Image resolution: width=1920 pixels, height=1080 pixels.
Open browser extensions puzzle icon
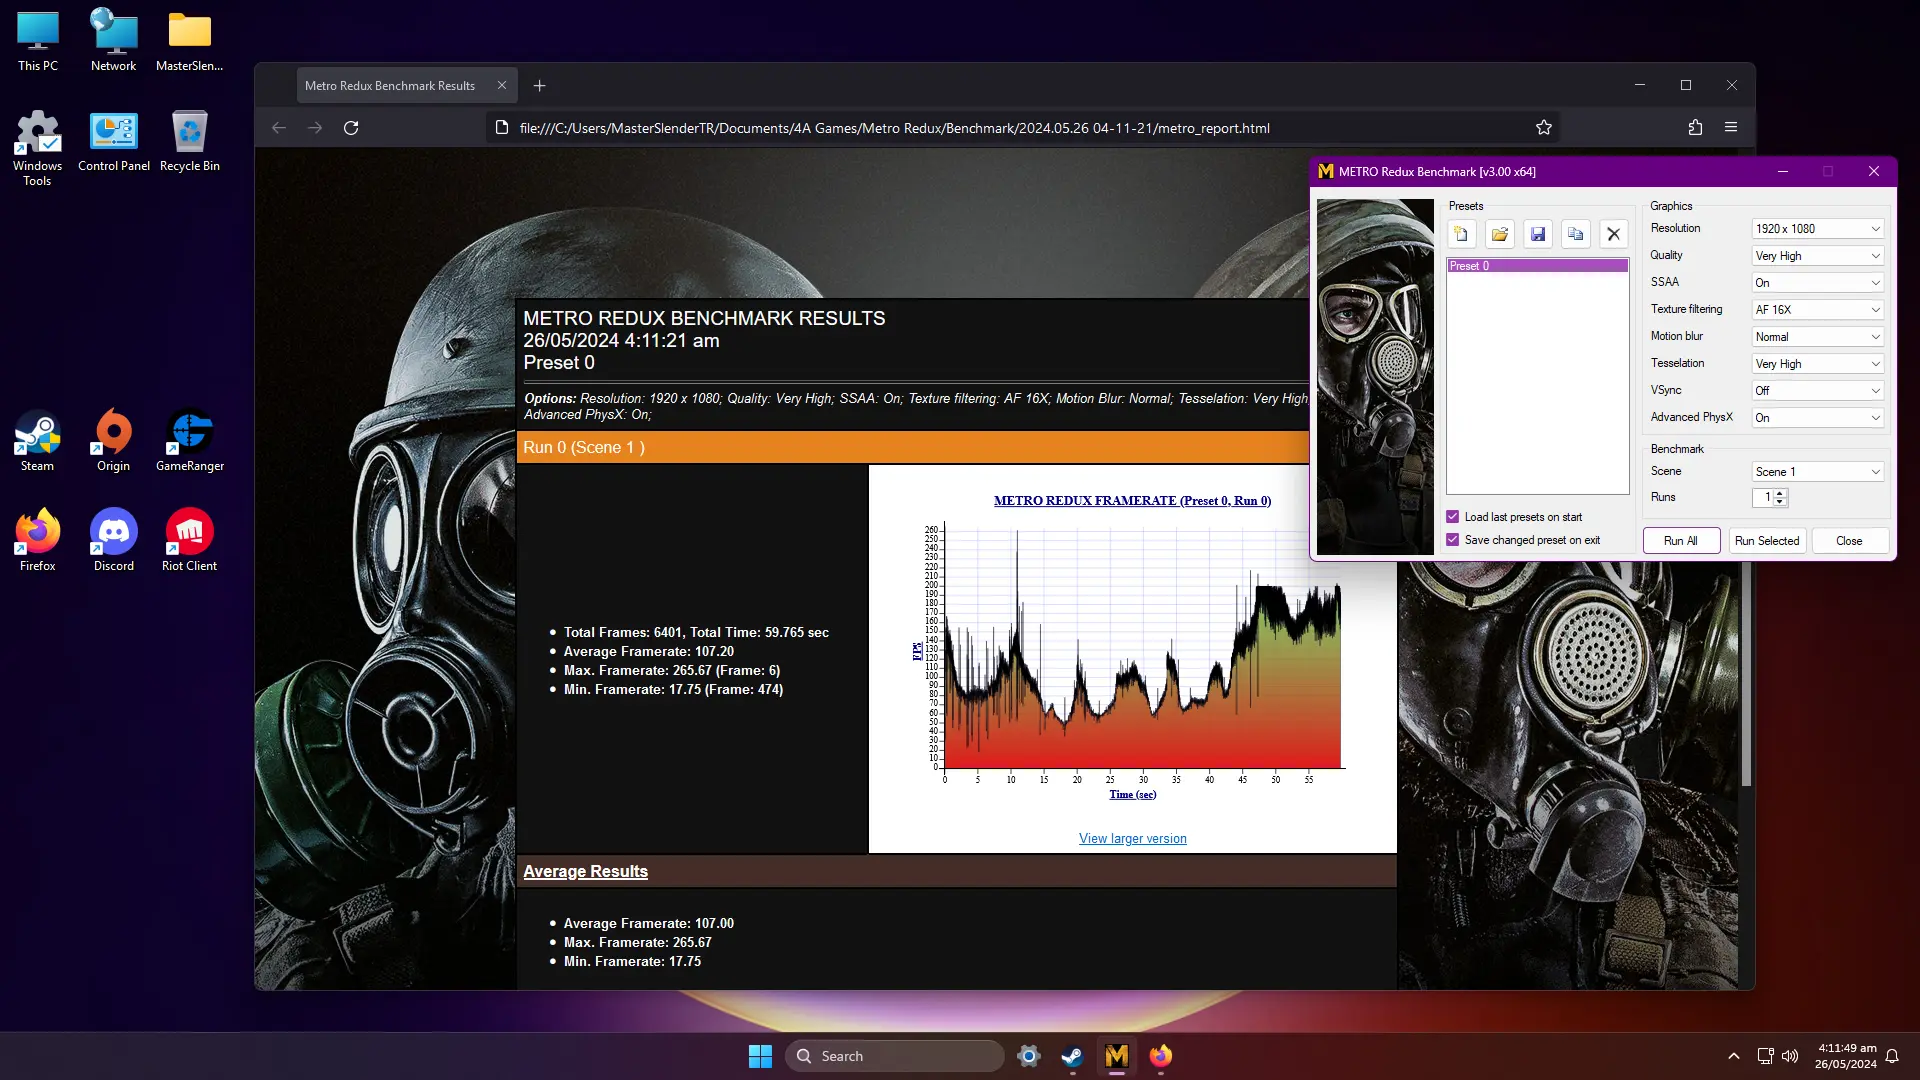pyautogui.click(x=1695, y=128)
